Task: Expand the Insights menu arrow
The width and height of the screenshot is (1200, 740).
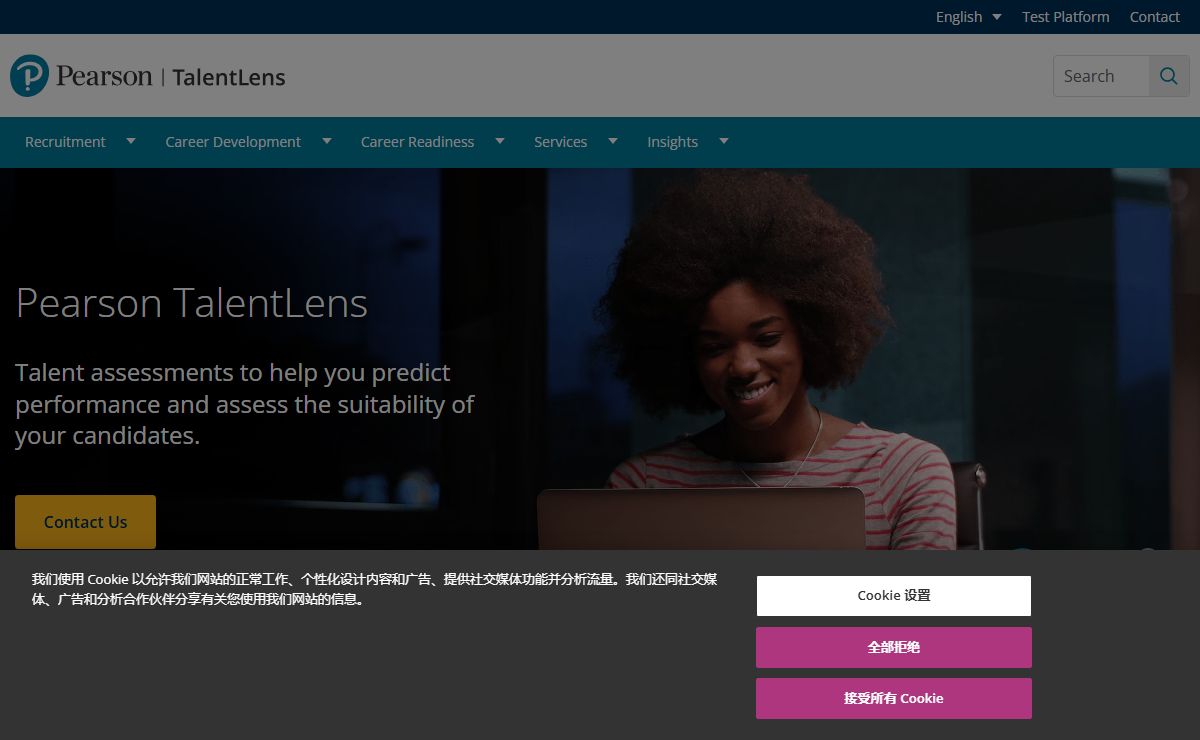Action: tap(724, 141)
